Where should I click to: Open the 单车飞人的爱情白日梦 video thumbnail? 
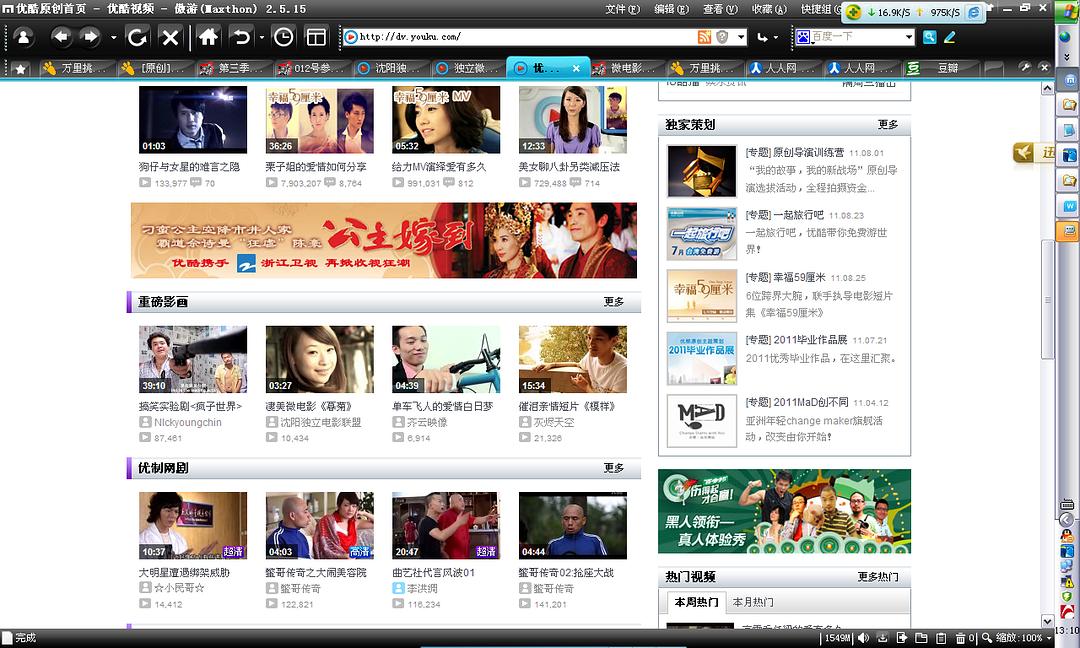[445, 359]
